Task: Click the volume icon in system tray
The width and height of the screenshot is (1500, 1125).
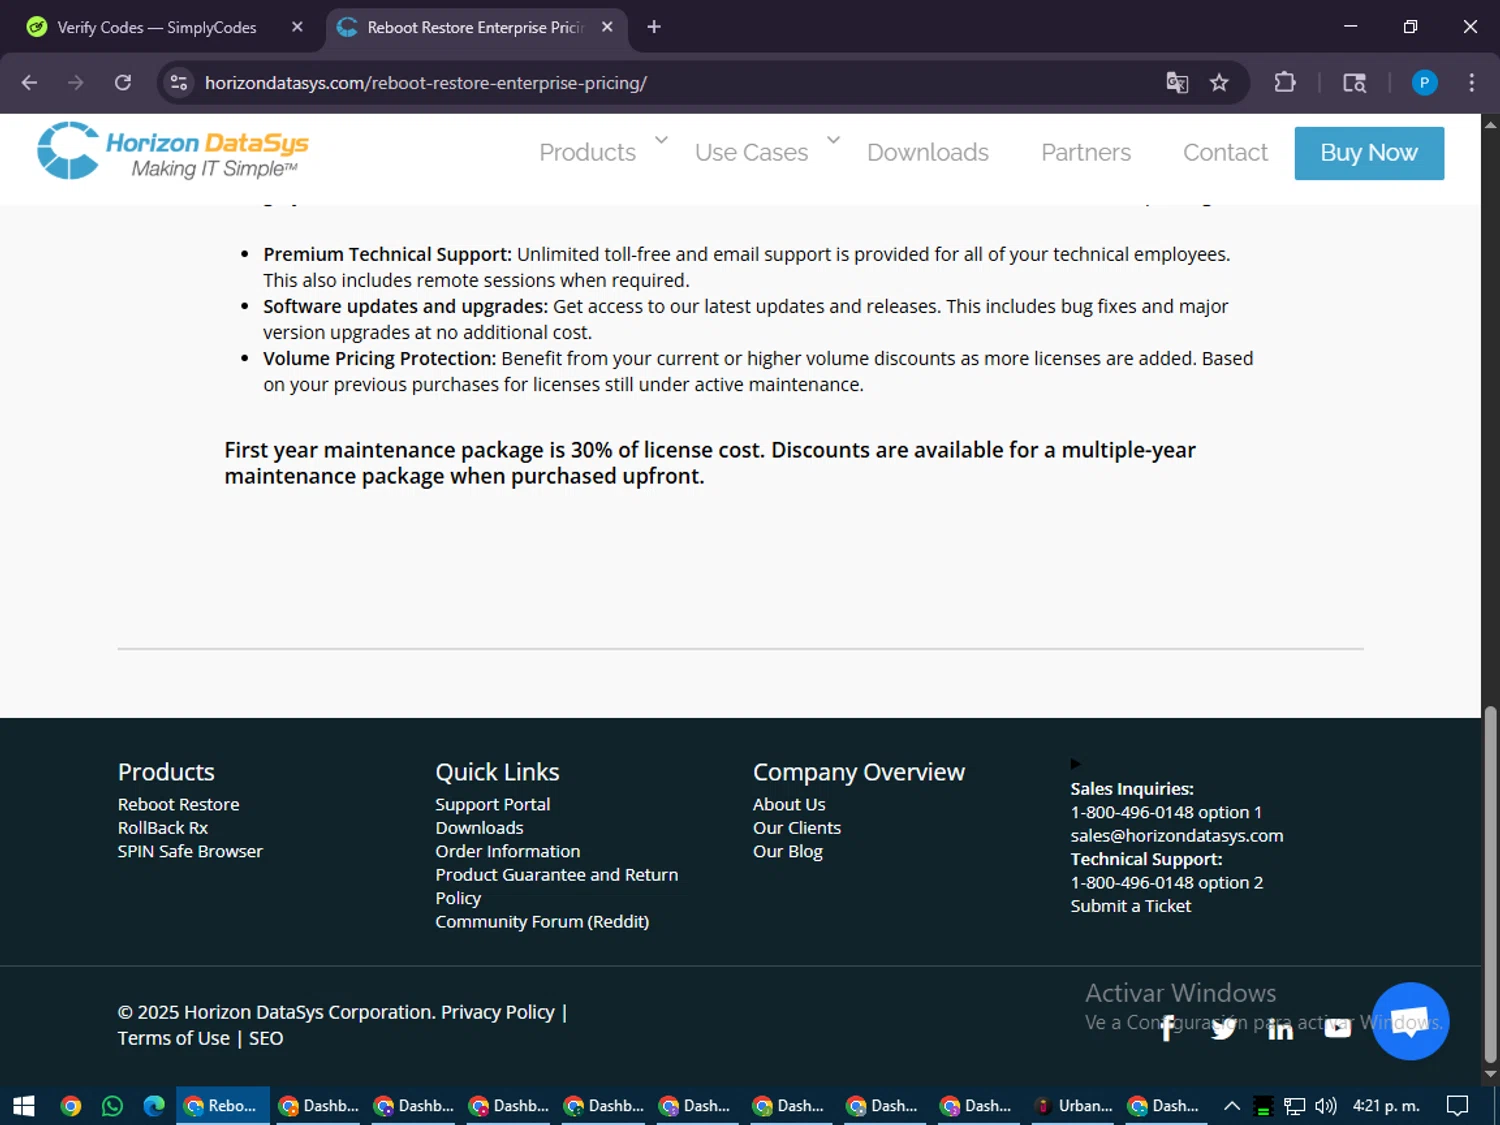Action: (1326, 1106)
